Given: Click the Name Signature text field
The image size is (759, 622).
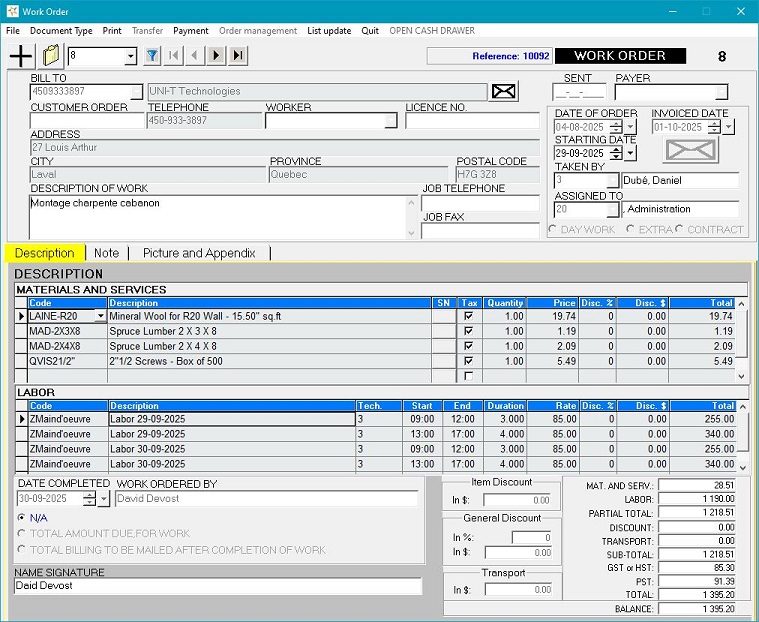Looking at the screenshot, I should click(218, 586).
